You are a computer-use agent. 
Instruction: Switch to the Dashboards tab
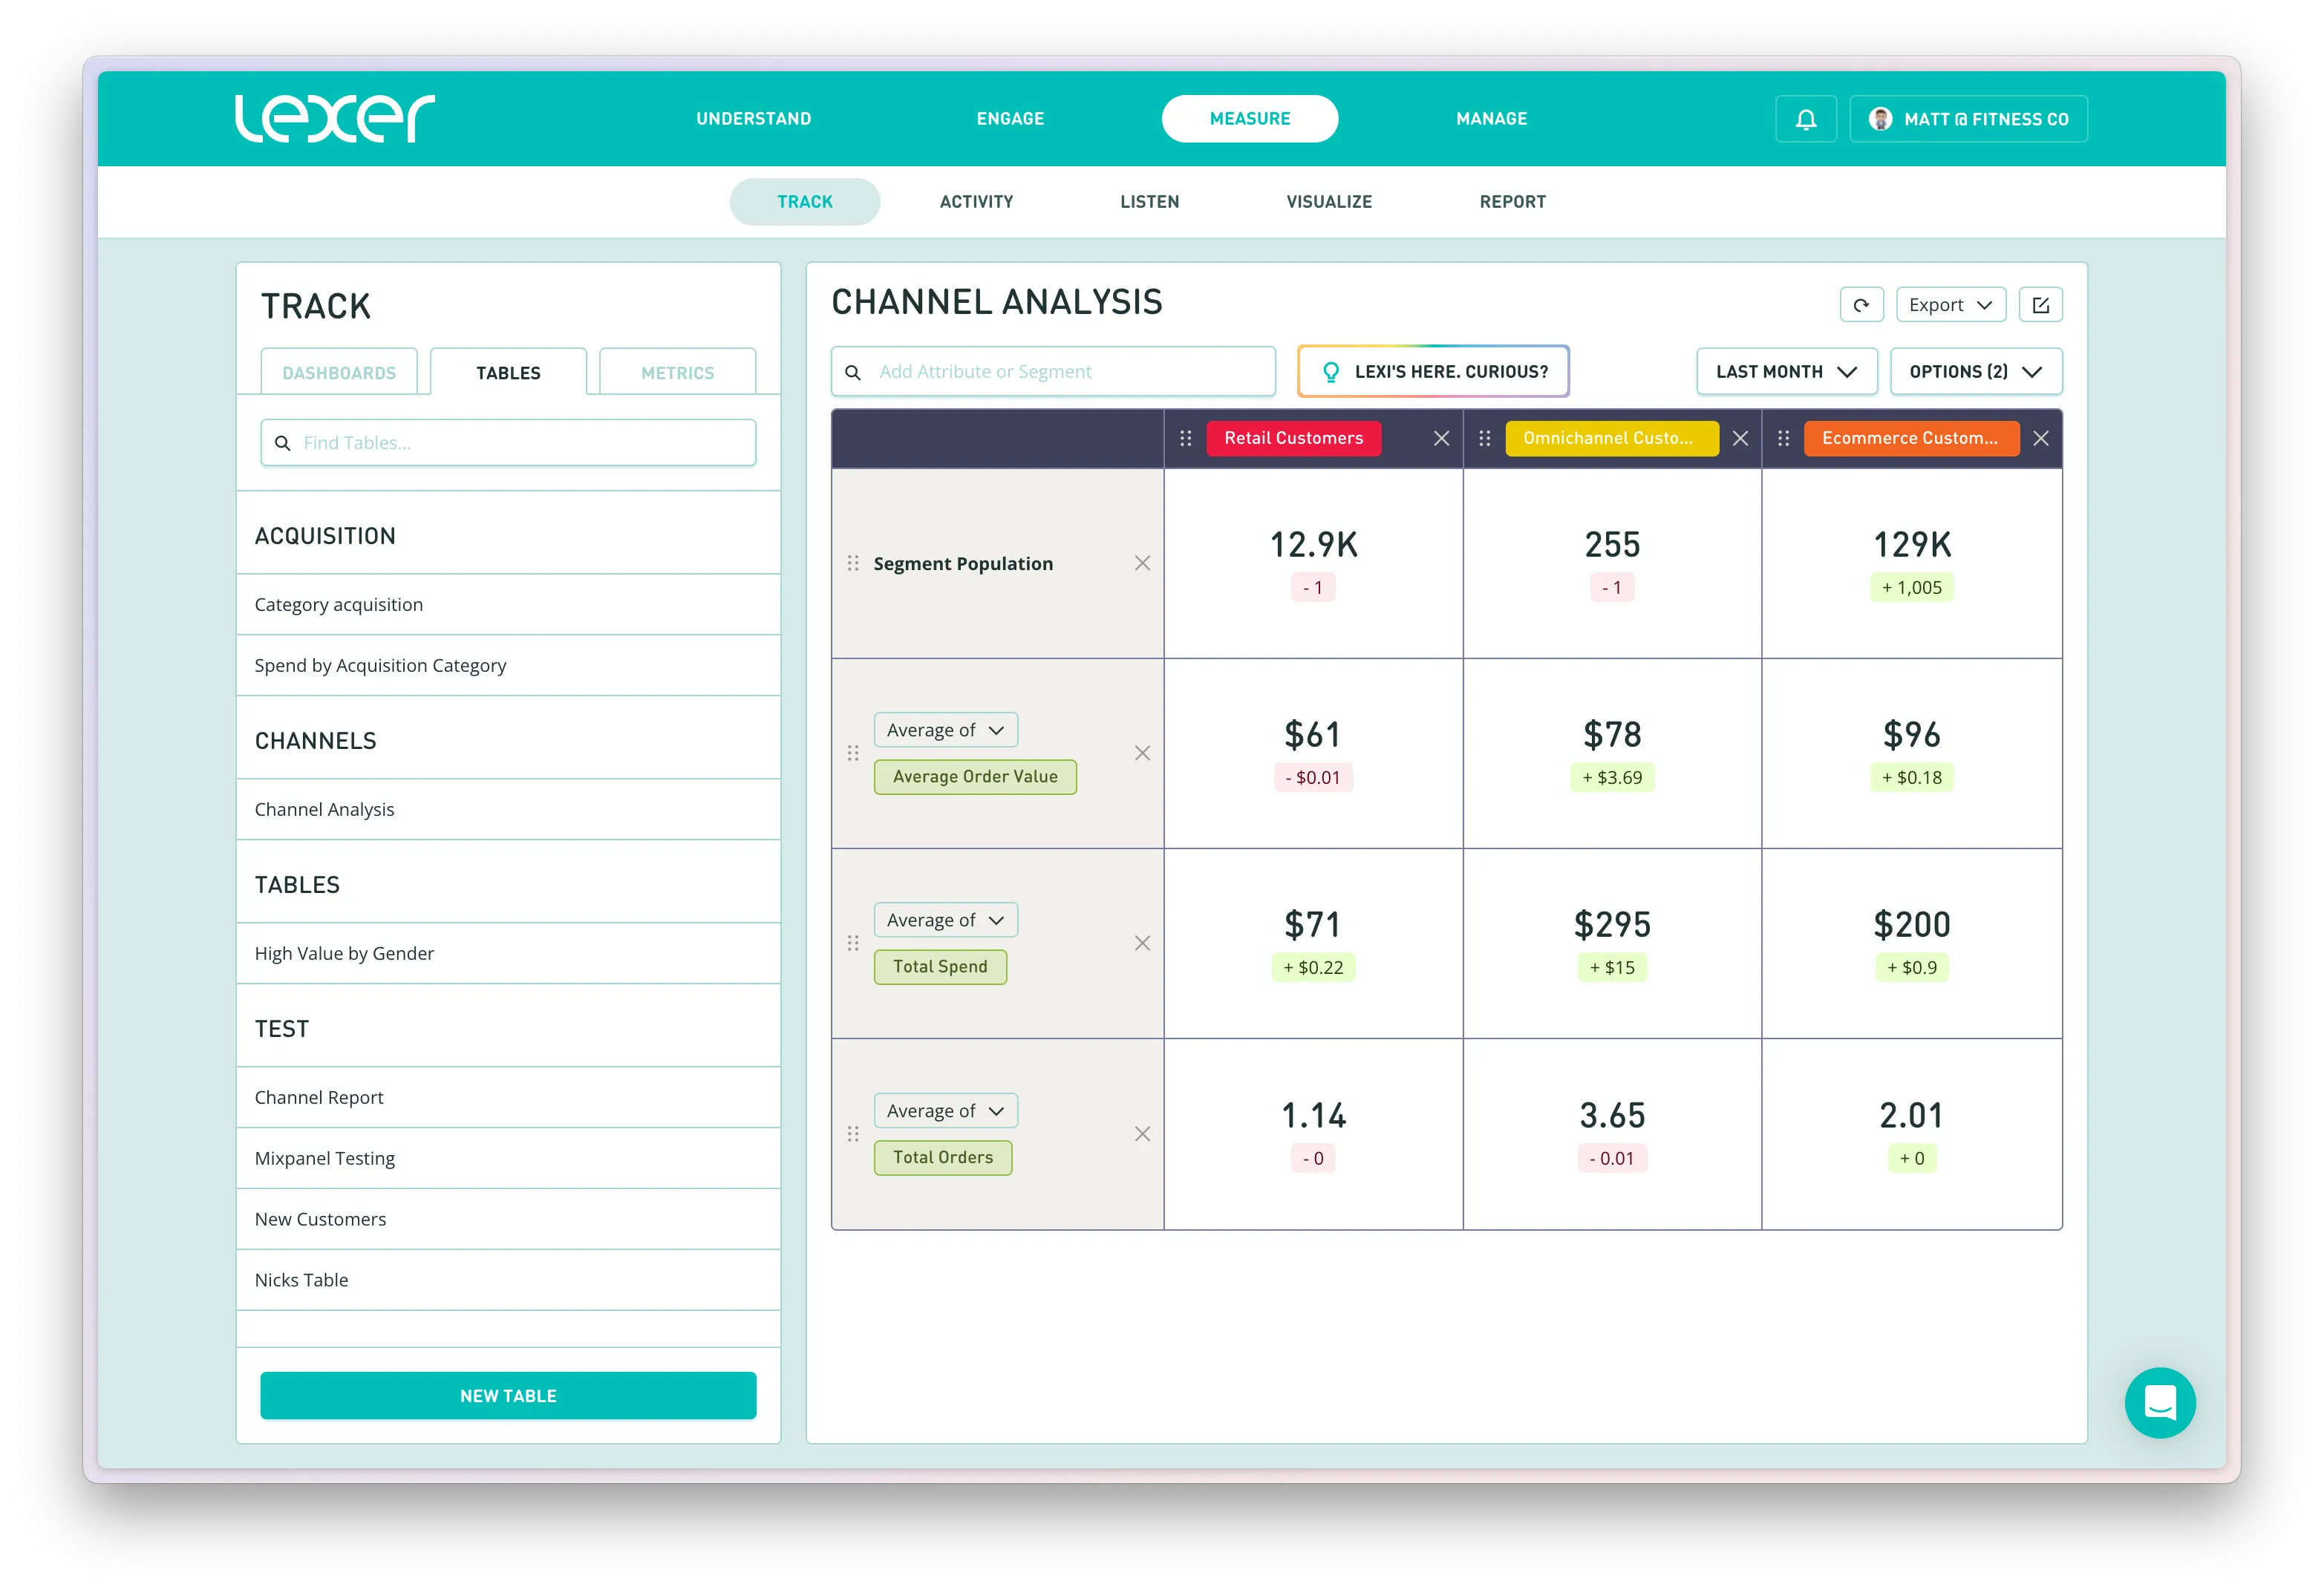click(x=339, y=373)
